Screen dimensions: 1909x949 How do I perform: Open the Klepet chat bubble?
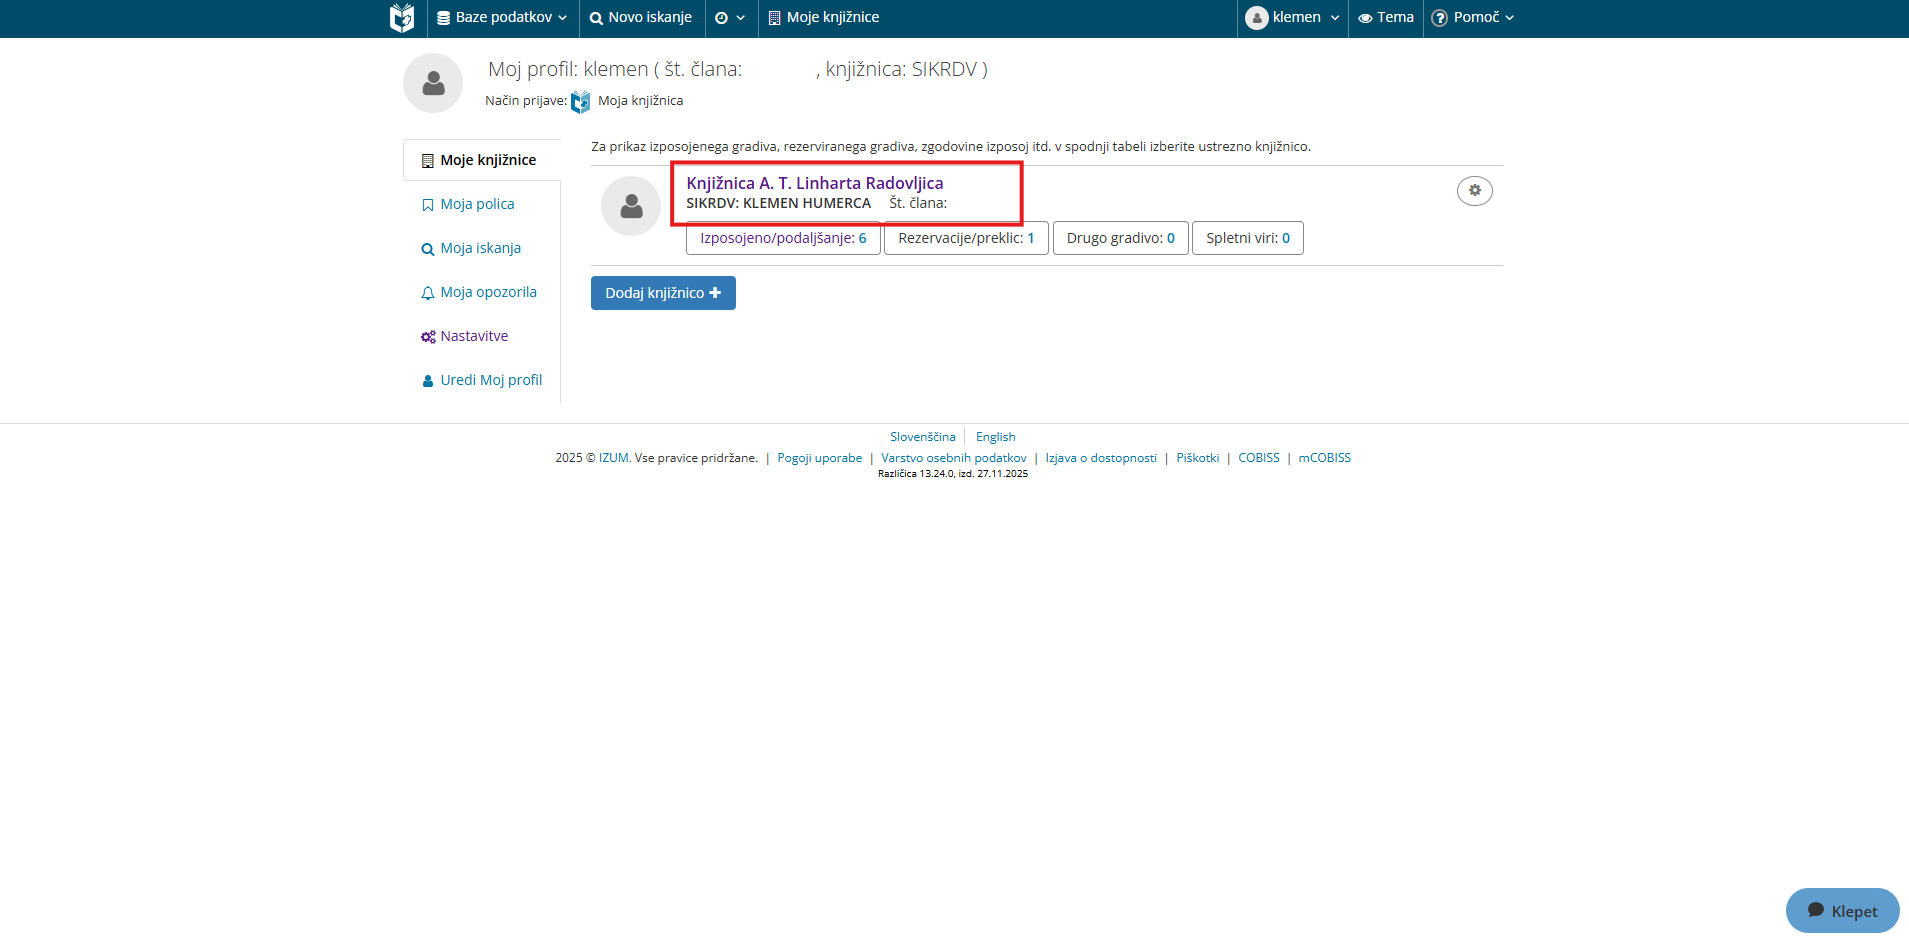coord(1842,910)
